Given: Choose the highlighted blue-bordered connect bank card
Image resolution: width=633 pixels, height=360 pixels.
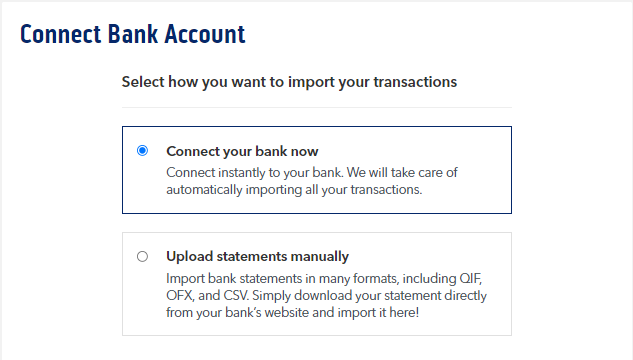Looking at the screenshot, I should [x=317, y=170].
